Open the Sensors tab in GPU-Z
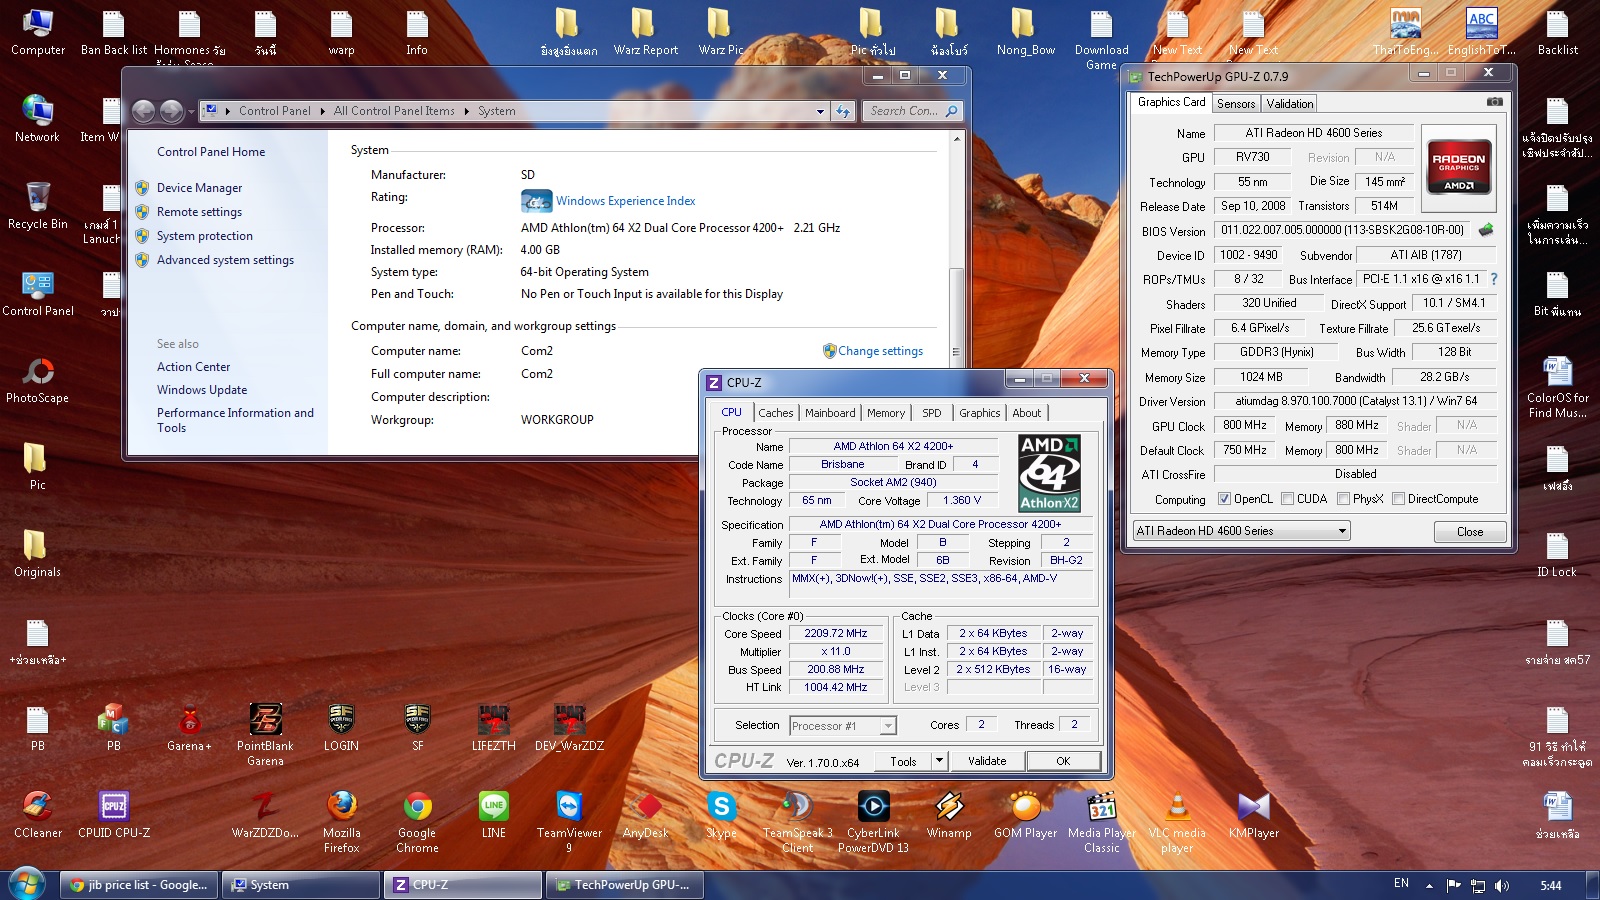This screenshot has height=900, width=1600. pyautogui.click(x=1236, y=104)
